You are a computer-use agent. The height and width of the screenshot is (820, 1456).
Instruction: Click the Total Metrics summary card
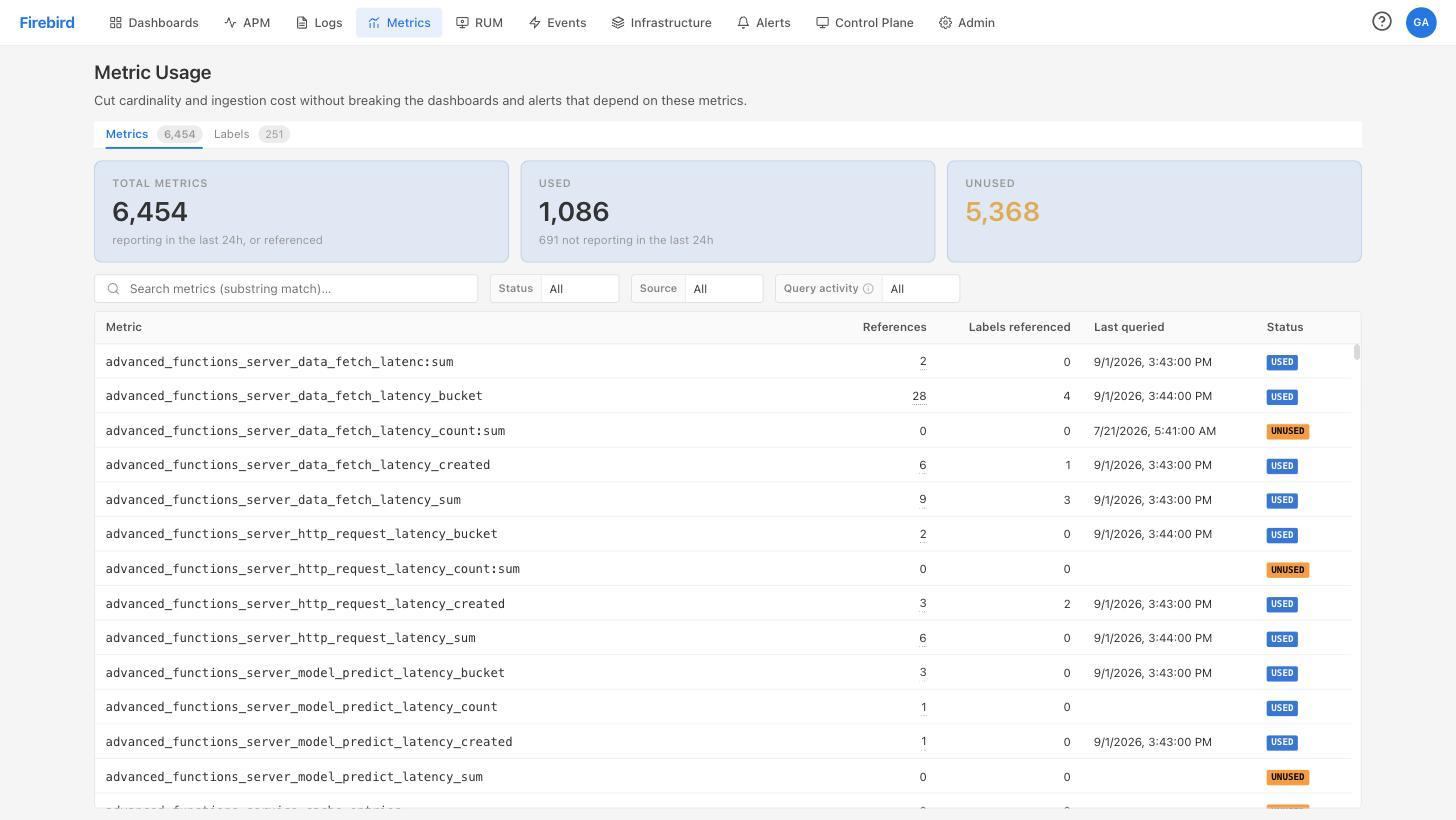pyautogui.click(x=301, y=211)
